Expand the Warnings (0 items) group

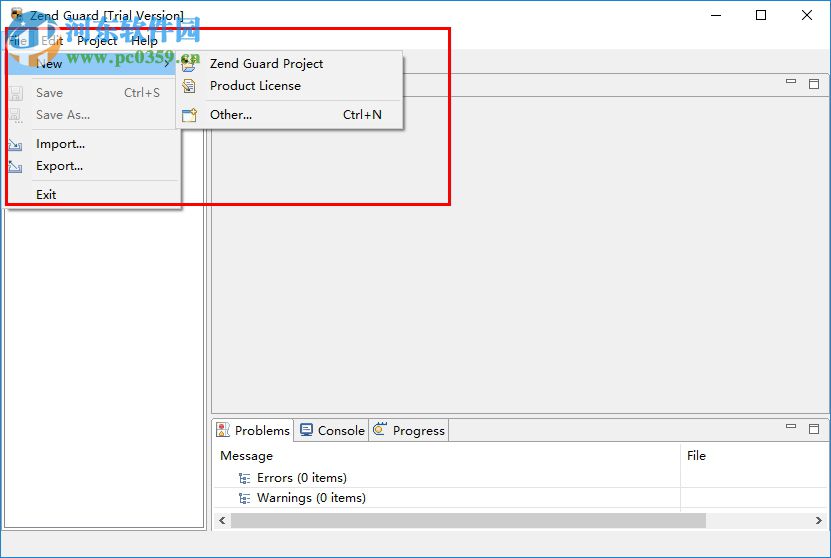click(311, 498)
